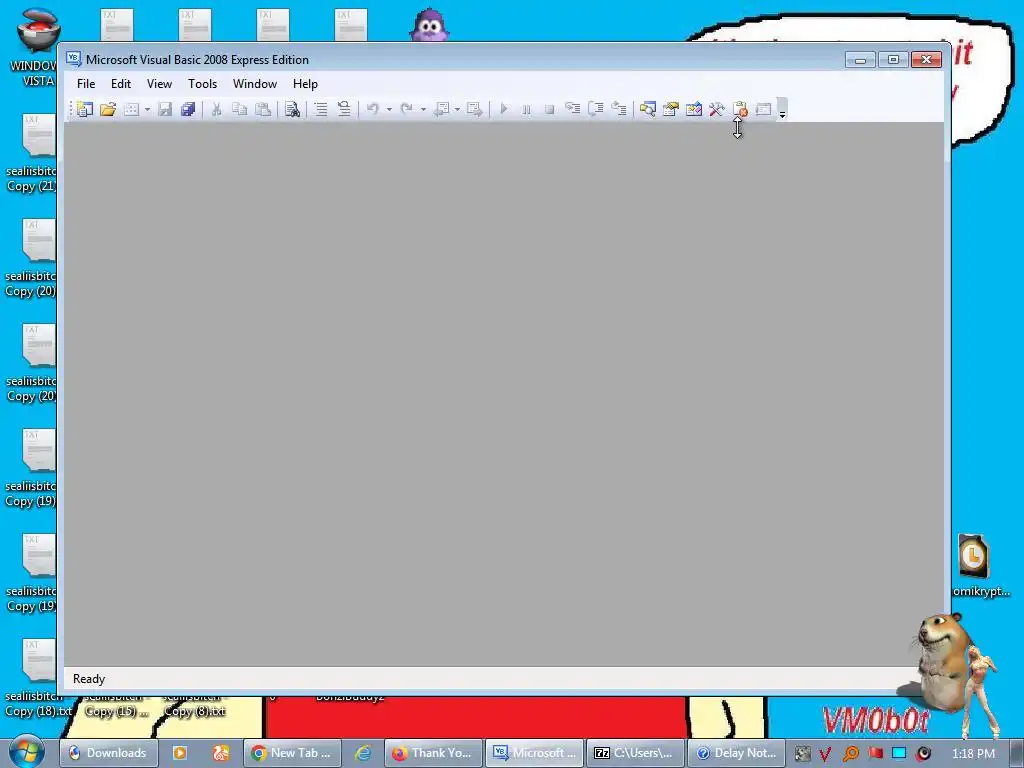This screenshot has height=768, width=1024.
Task: Click the Toolbox hammer and wrench icon
Action: click(716, 109)
